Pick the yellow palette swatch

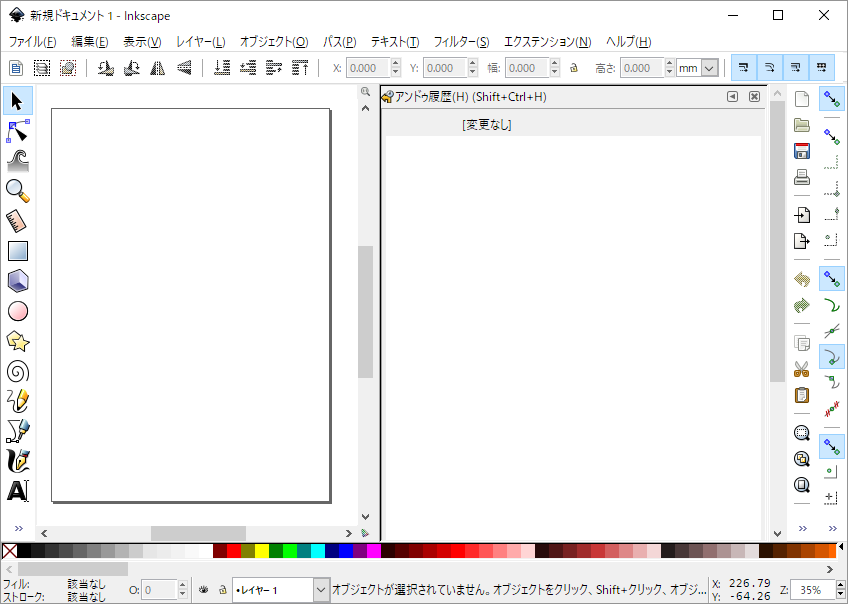point(262,552)
